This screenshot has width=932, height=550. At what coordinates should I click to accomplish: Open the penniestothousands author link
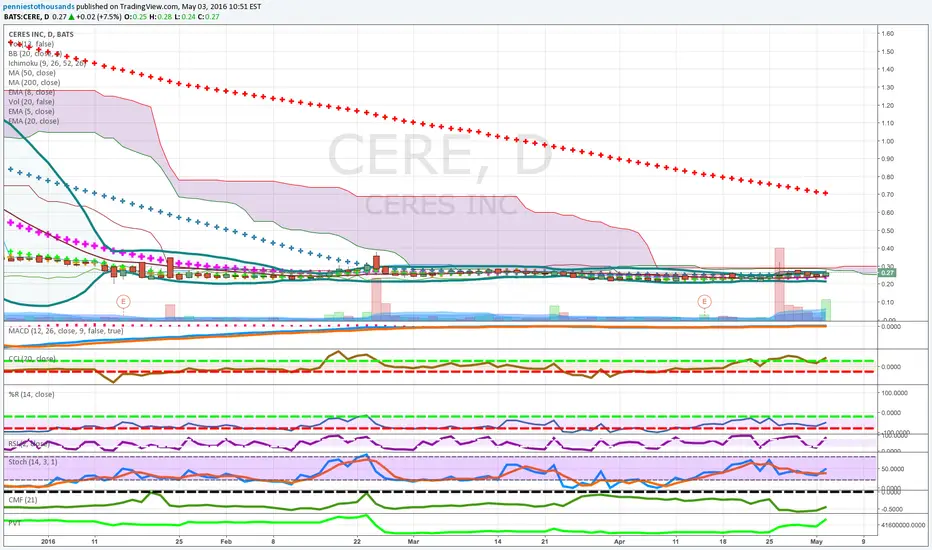(39, 7)
